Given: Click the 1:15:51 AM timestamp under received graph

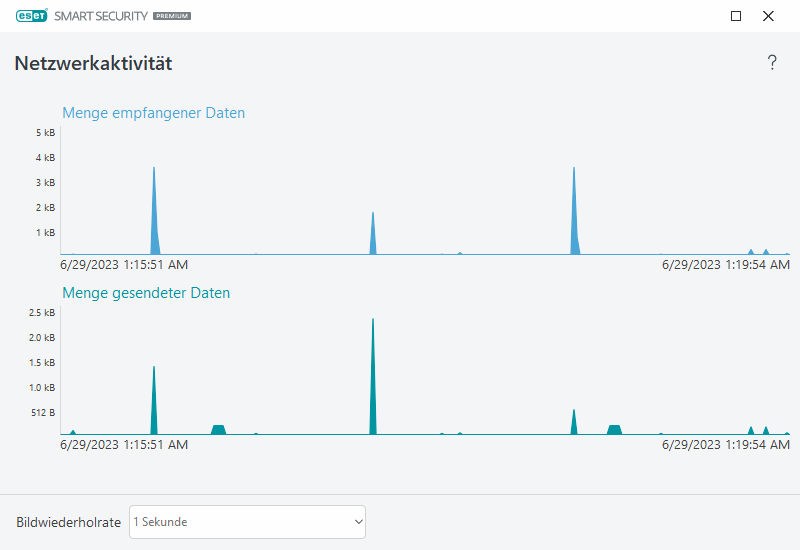Looking at the screenshot, I should pyautogui.click(x=124, y=265).
